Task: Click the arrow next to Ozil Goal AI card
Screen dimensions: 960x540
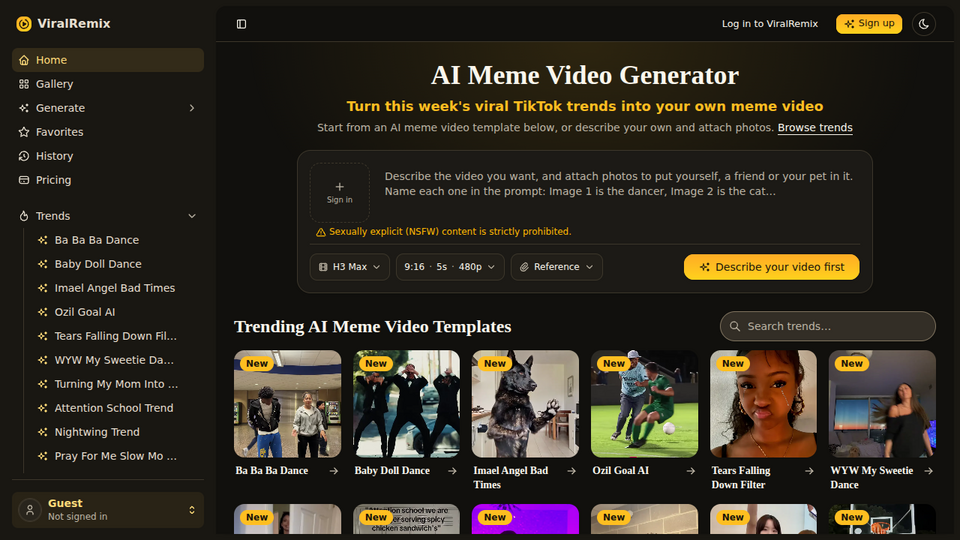Action: pos(691,471)
